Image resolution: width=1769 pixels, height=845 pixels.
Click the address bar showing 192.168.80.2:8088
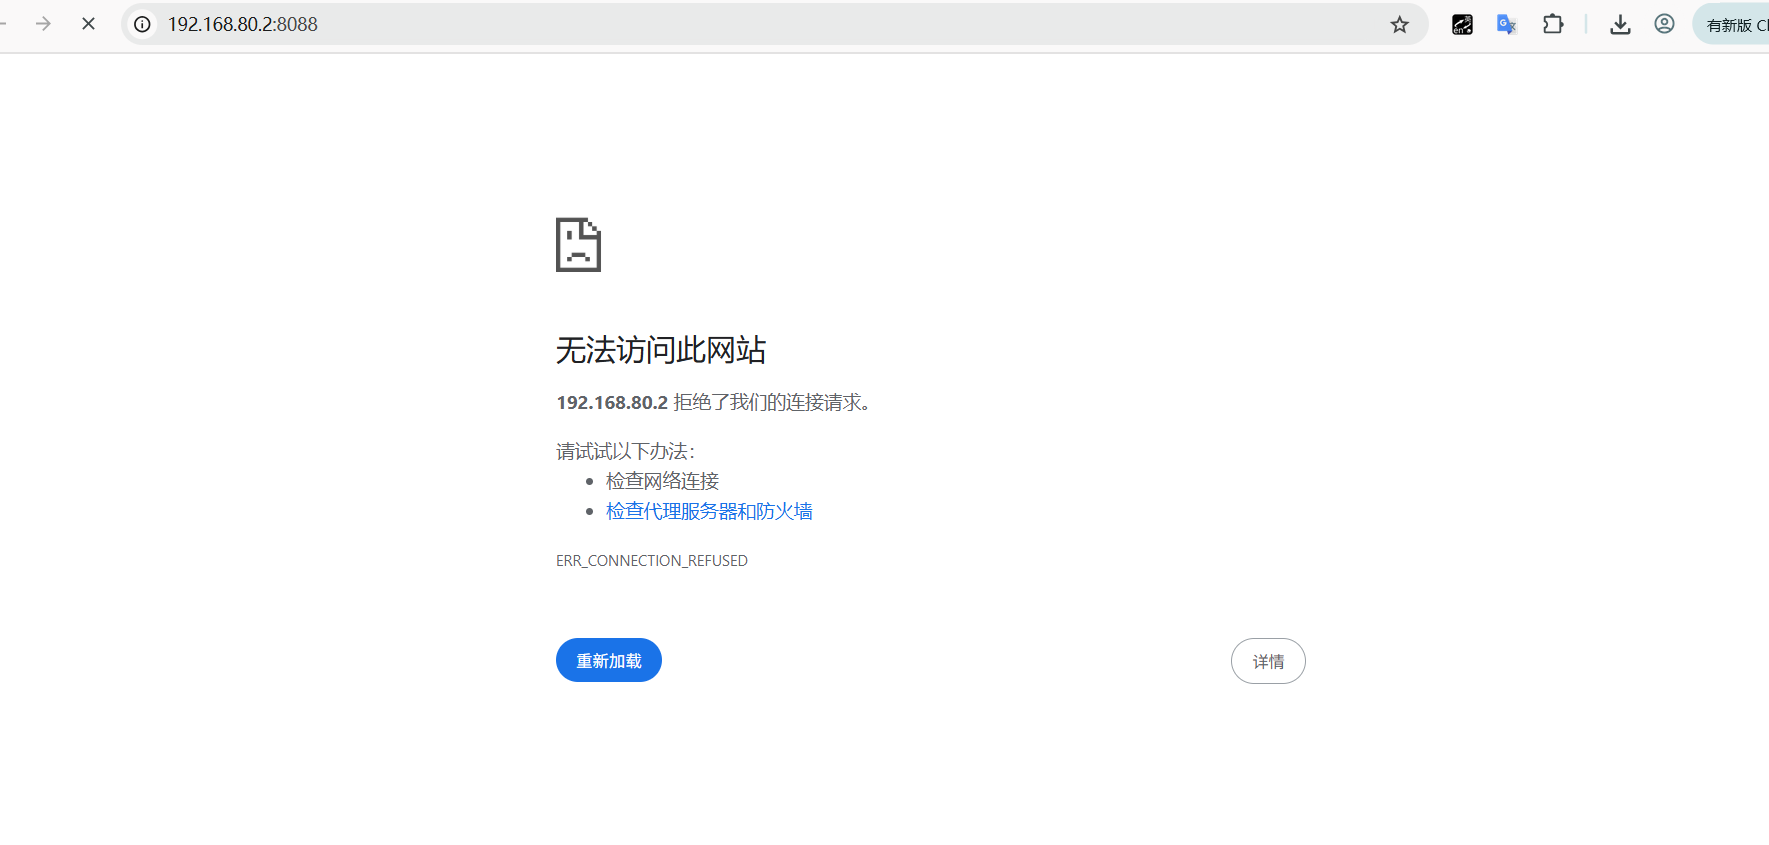click(700, 24)
